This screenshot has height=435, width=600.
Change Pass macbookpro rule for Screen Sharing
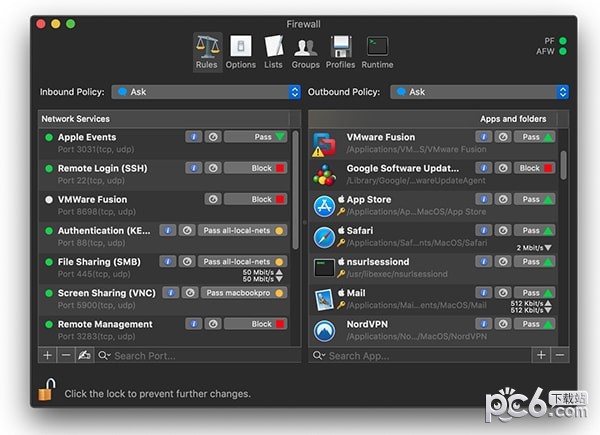click(x=244, y=293)
